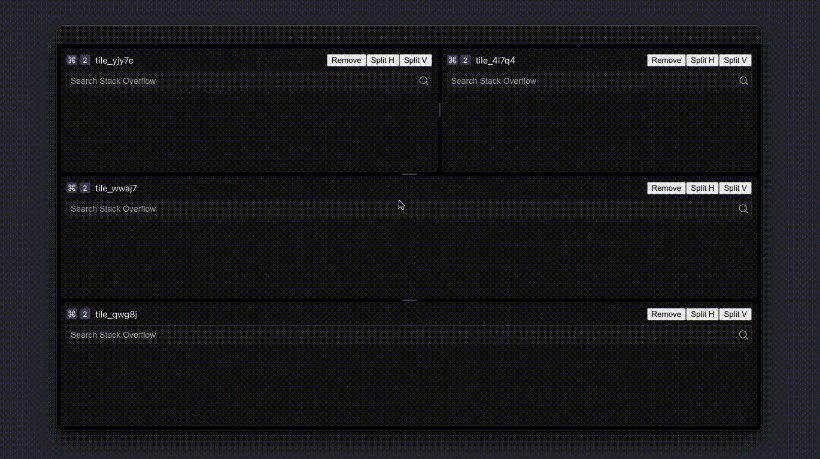The width and height of the screenshot is (820, 459).
Task: Focus the Search Stack Overflow field in tile_wwaj7
Action: tap(400, 209)
